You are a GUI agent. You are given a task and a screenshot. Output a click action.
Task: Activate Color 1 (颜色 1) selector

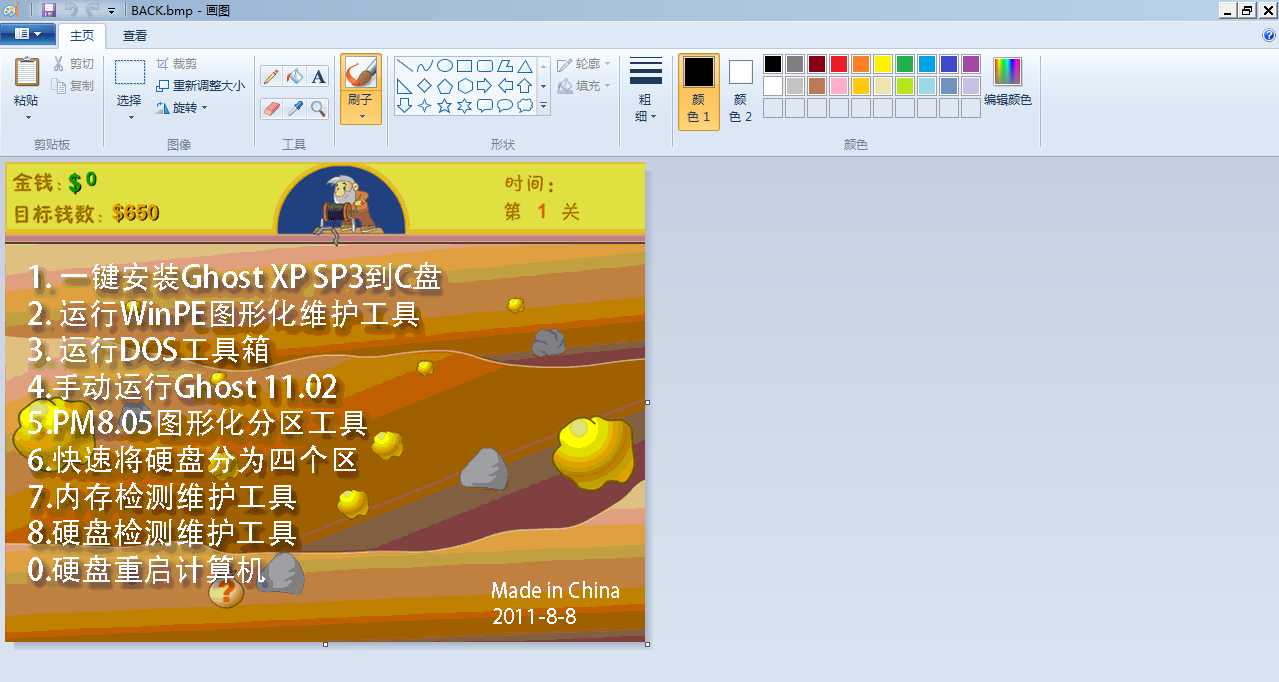(699, 91)
